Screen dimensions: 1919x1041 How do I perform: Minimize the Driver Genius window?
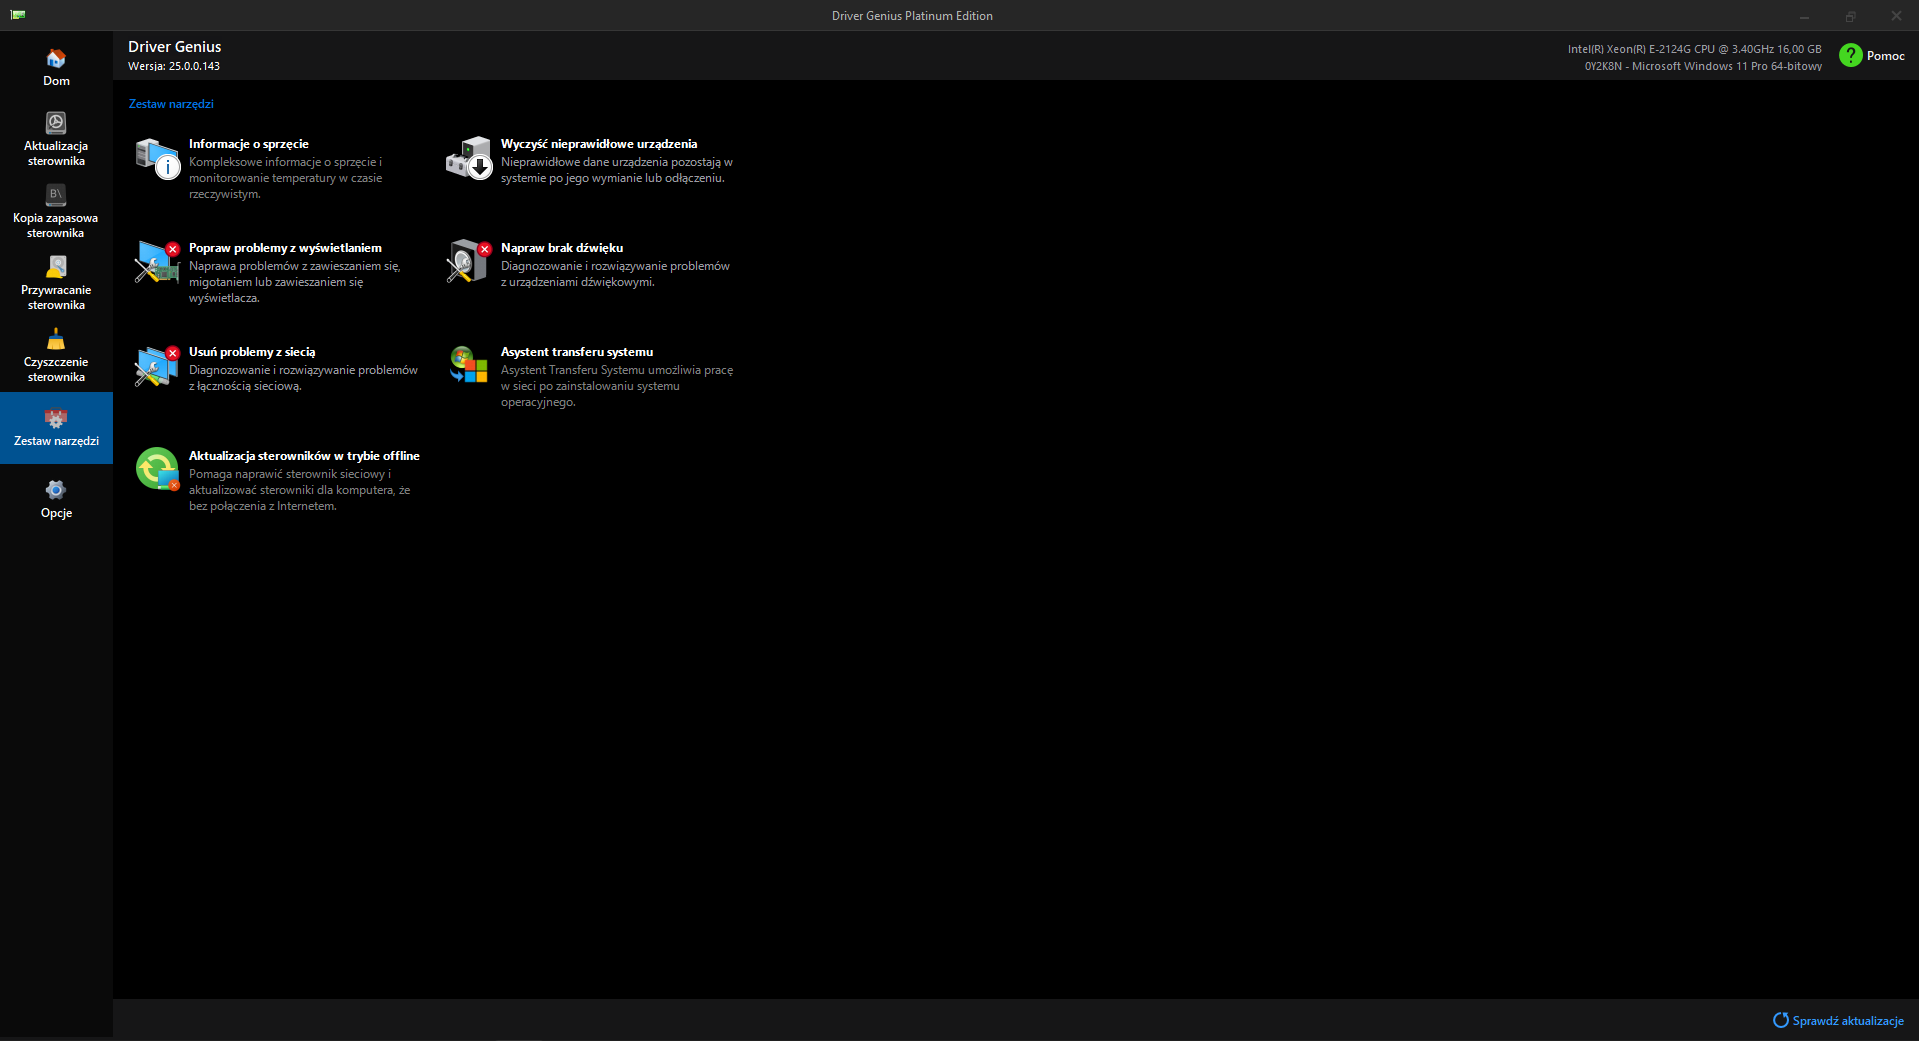pyautogui.click(x=1804, y=16)
